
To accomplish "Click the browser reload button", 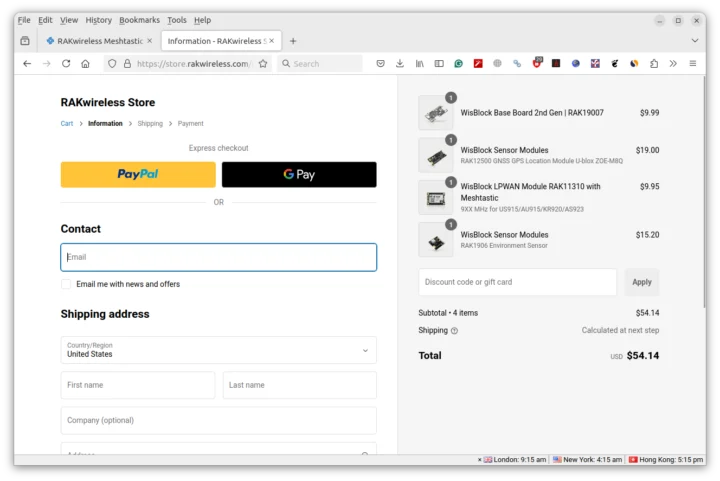I will point(66,63).
